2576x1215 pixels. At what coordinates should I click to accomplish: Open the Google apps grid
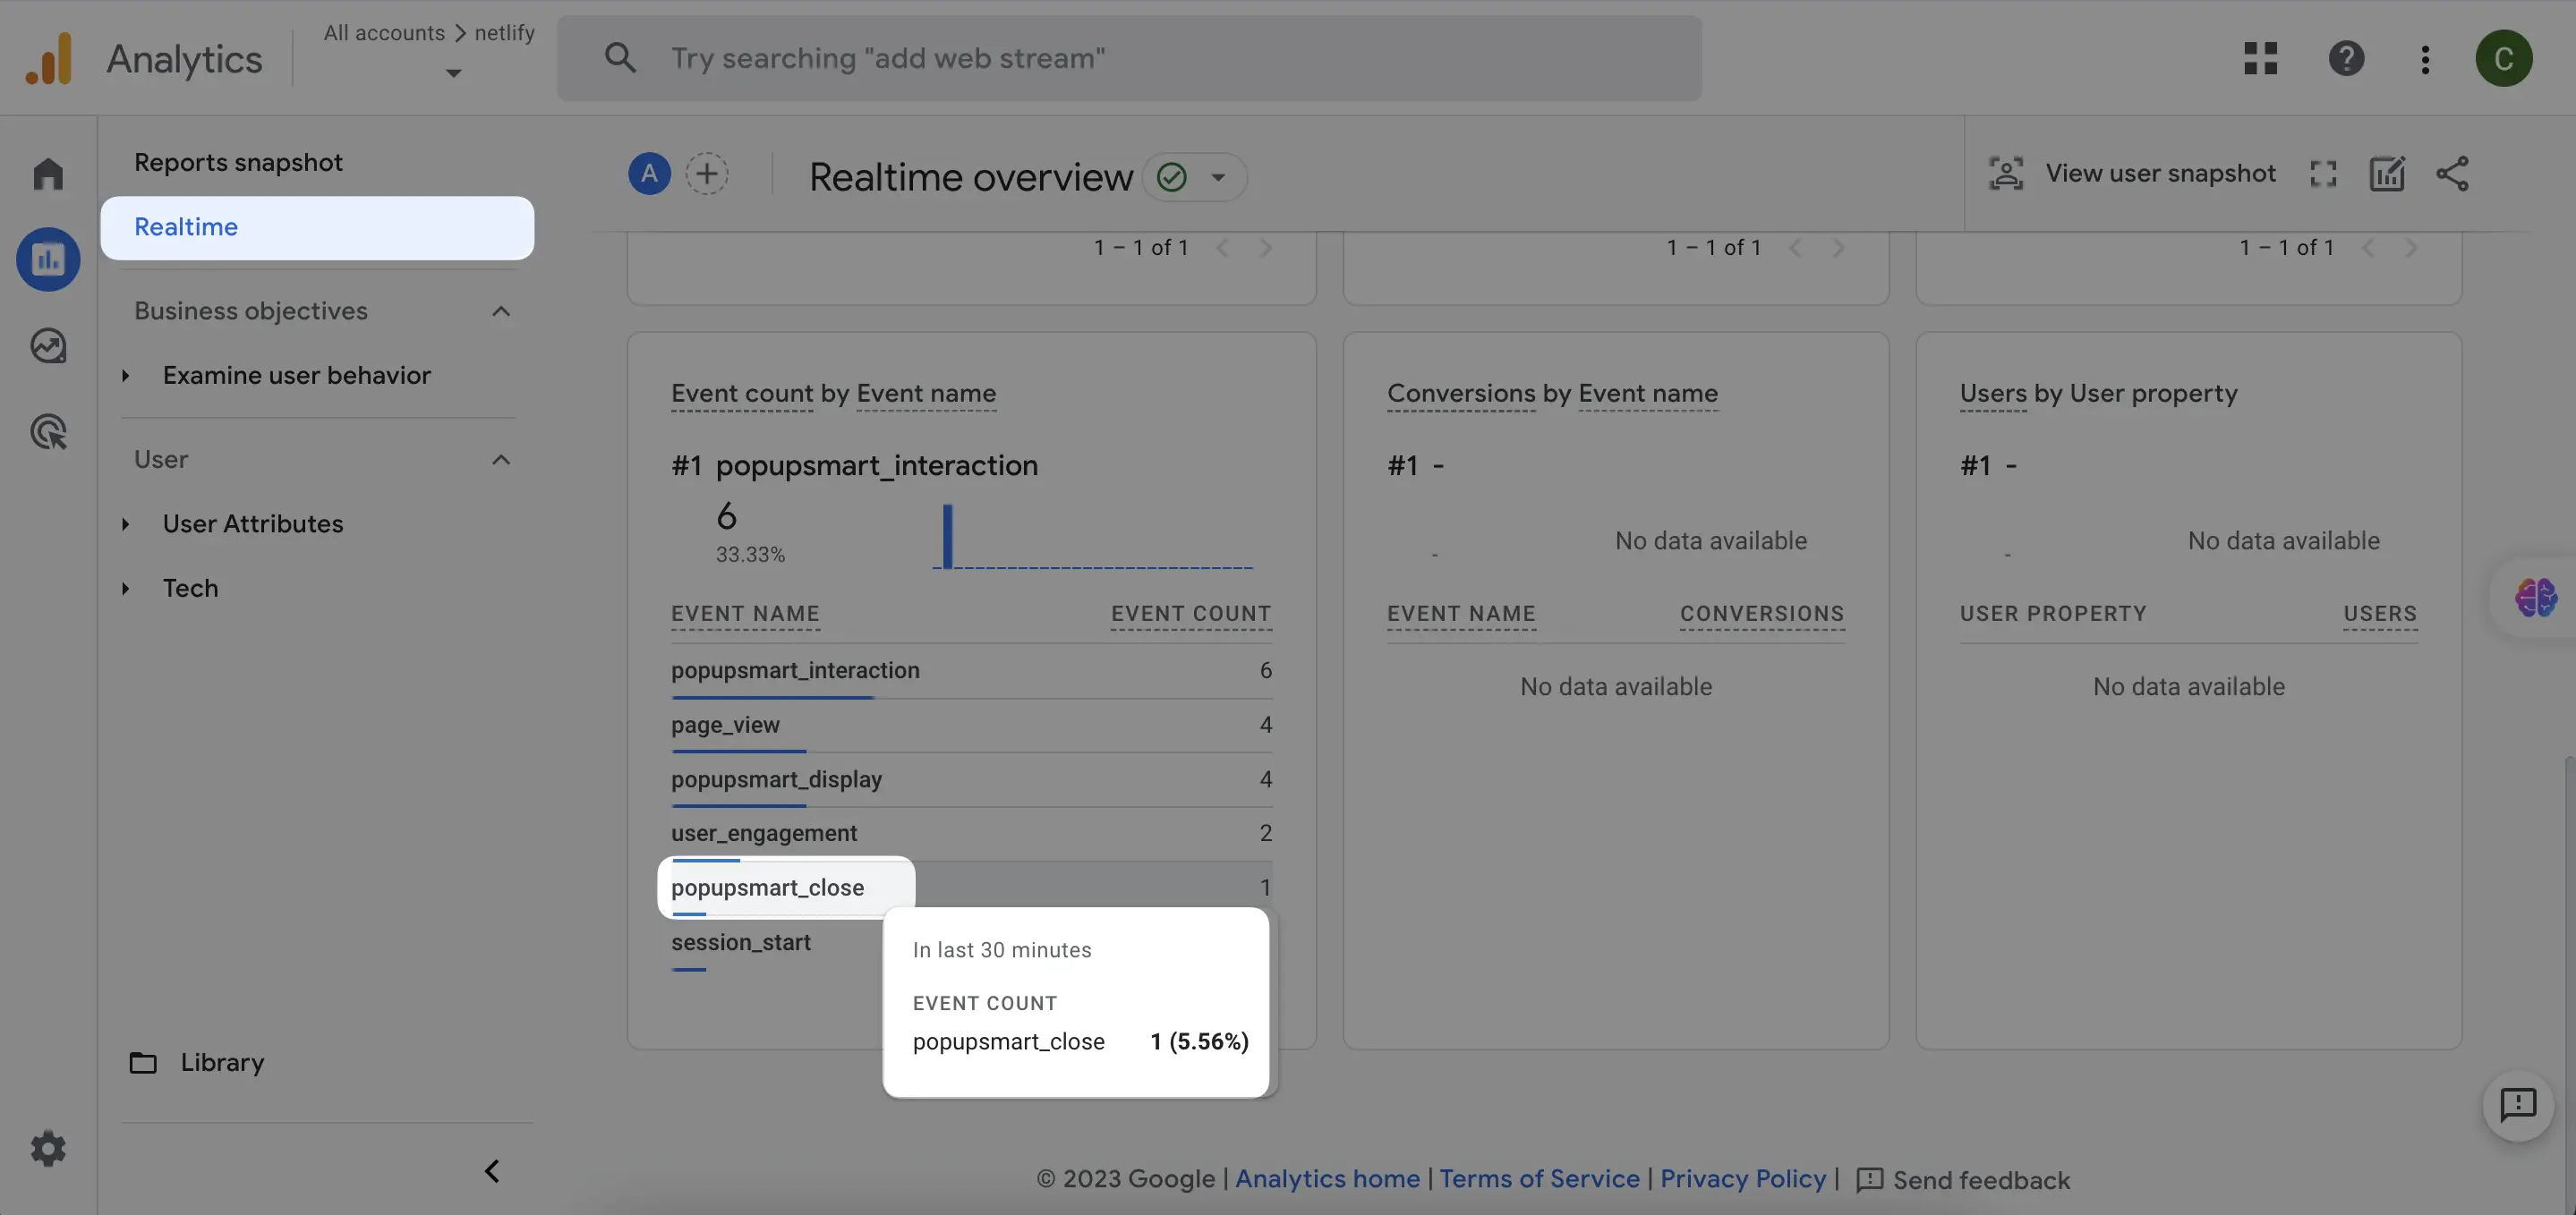click(2260, 58)
